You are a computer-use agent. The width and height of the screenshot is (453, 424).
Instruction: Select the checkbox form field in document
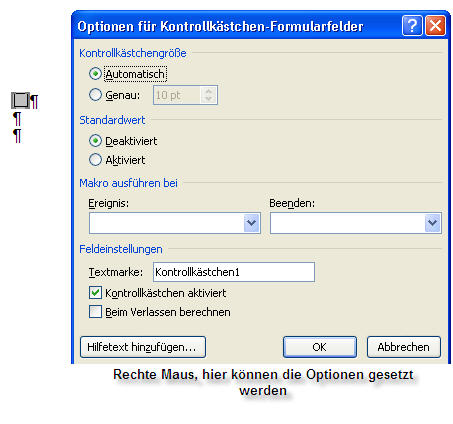[x=20, y=100]
